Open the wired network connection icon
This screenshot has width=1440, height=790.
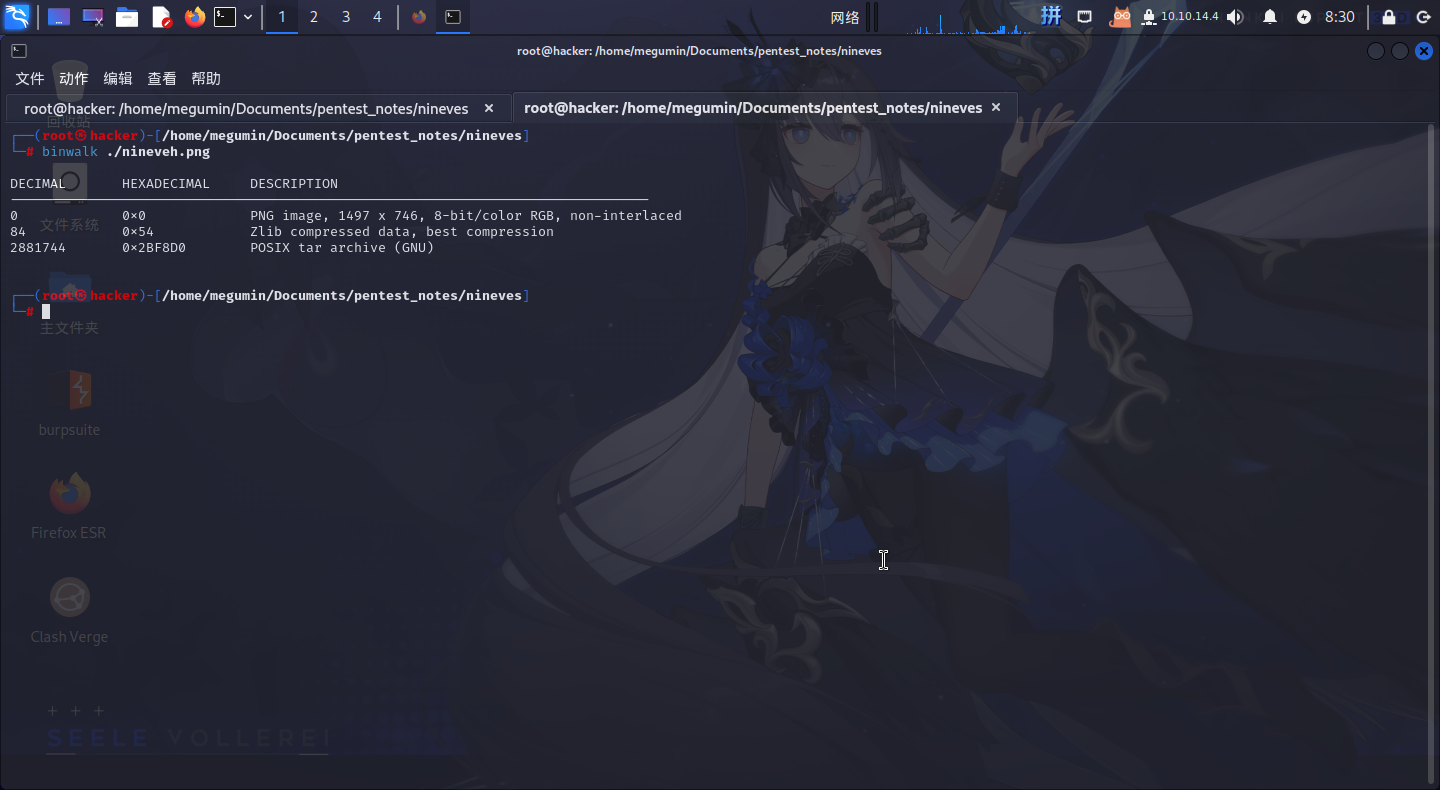point(1085,17)
